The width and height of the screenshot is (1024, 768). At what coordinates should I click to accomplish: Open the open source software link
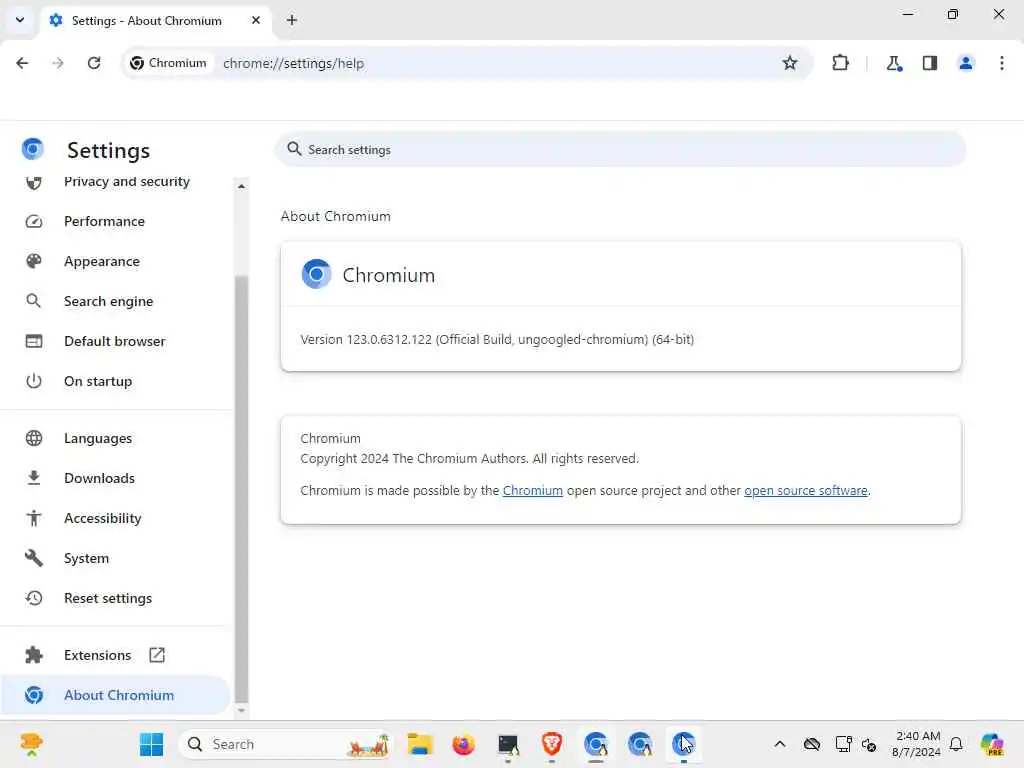click(806, 490)
